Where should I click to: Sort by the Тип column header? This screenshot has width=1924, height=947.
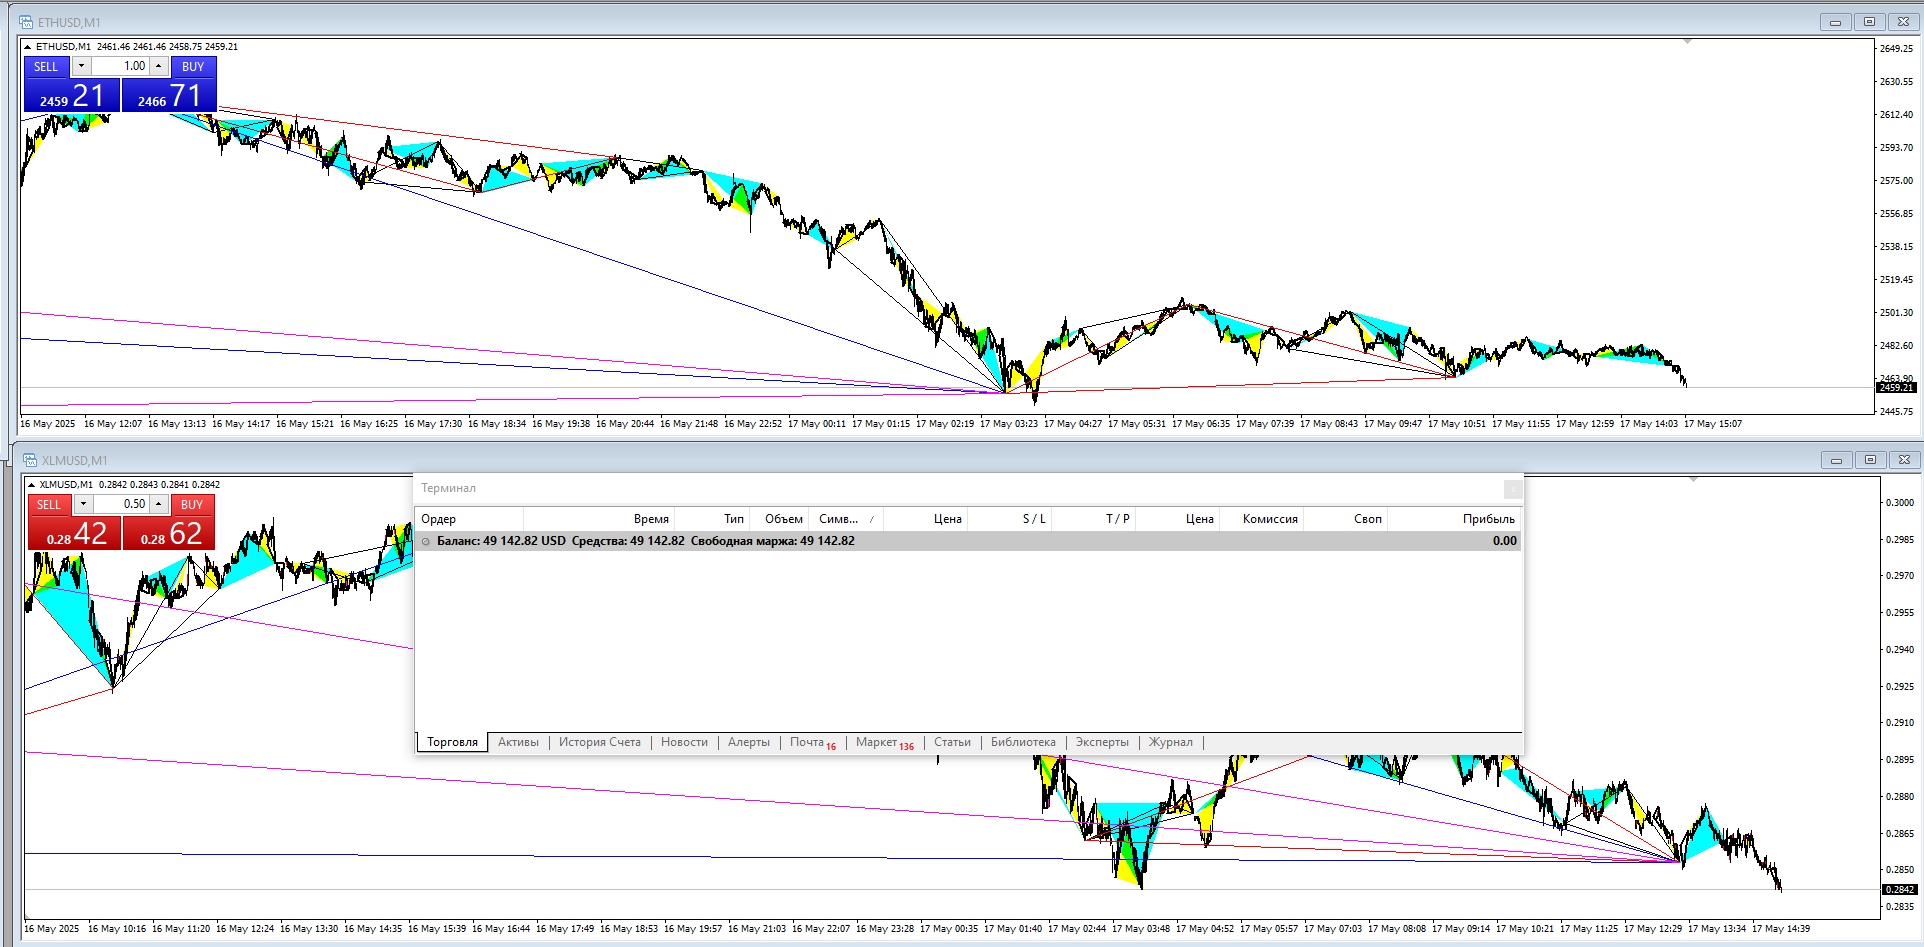coord(712,519)
